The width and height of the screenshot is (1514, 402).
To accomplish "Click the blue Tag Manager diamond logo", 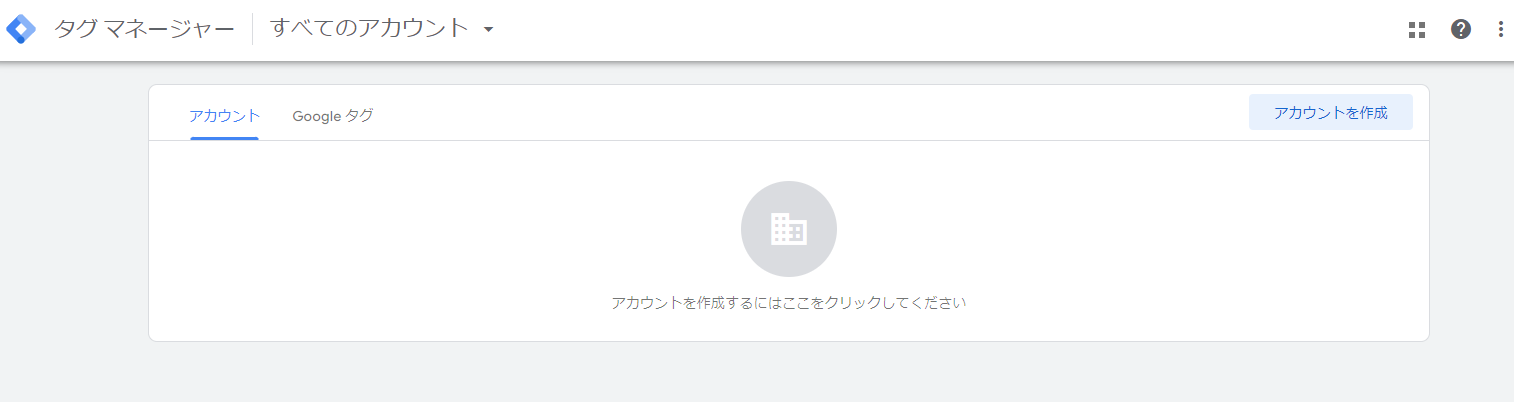I will click(21, 29).
